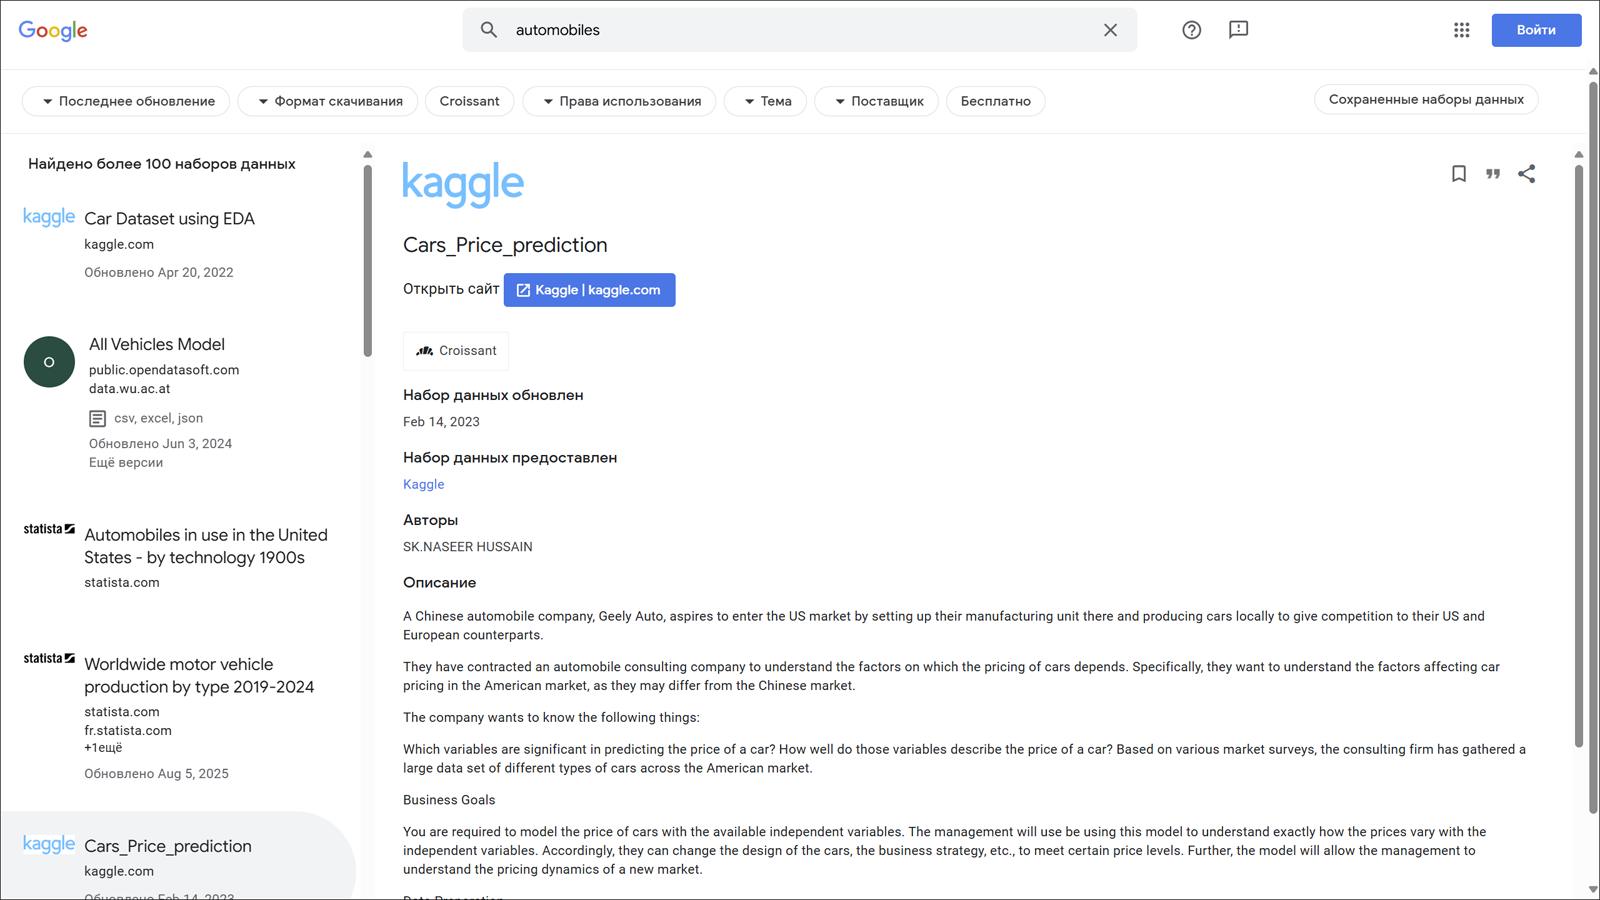
Task: Open the Формат скачивания dropdown
Action: click(328, 101)
